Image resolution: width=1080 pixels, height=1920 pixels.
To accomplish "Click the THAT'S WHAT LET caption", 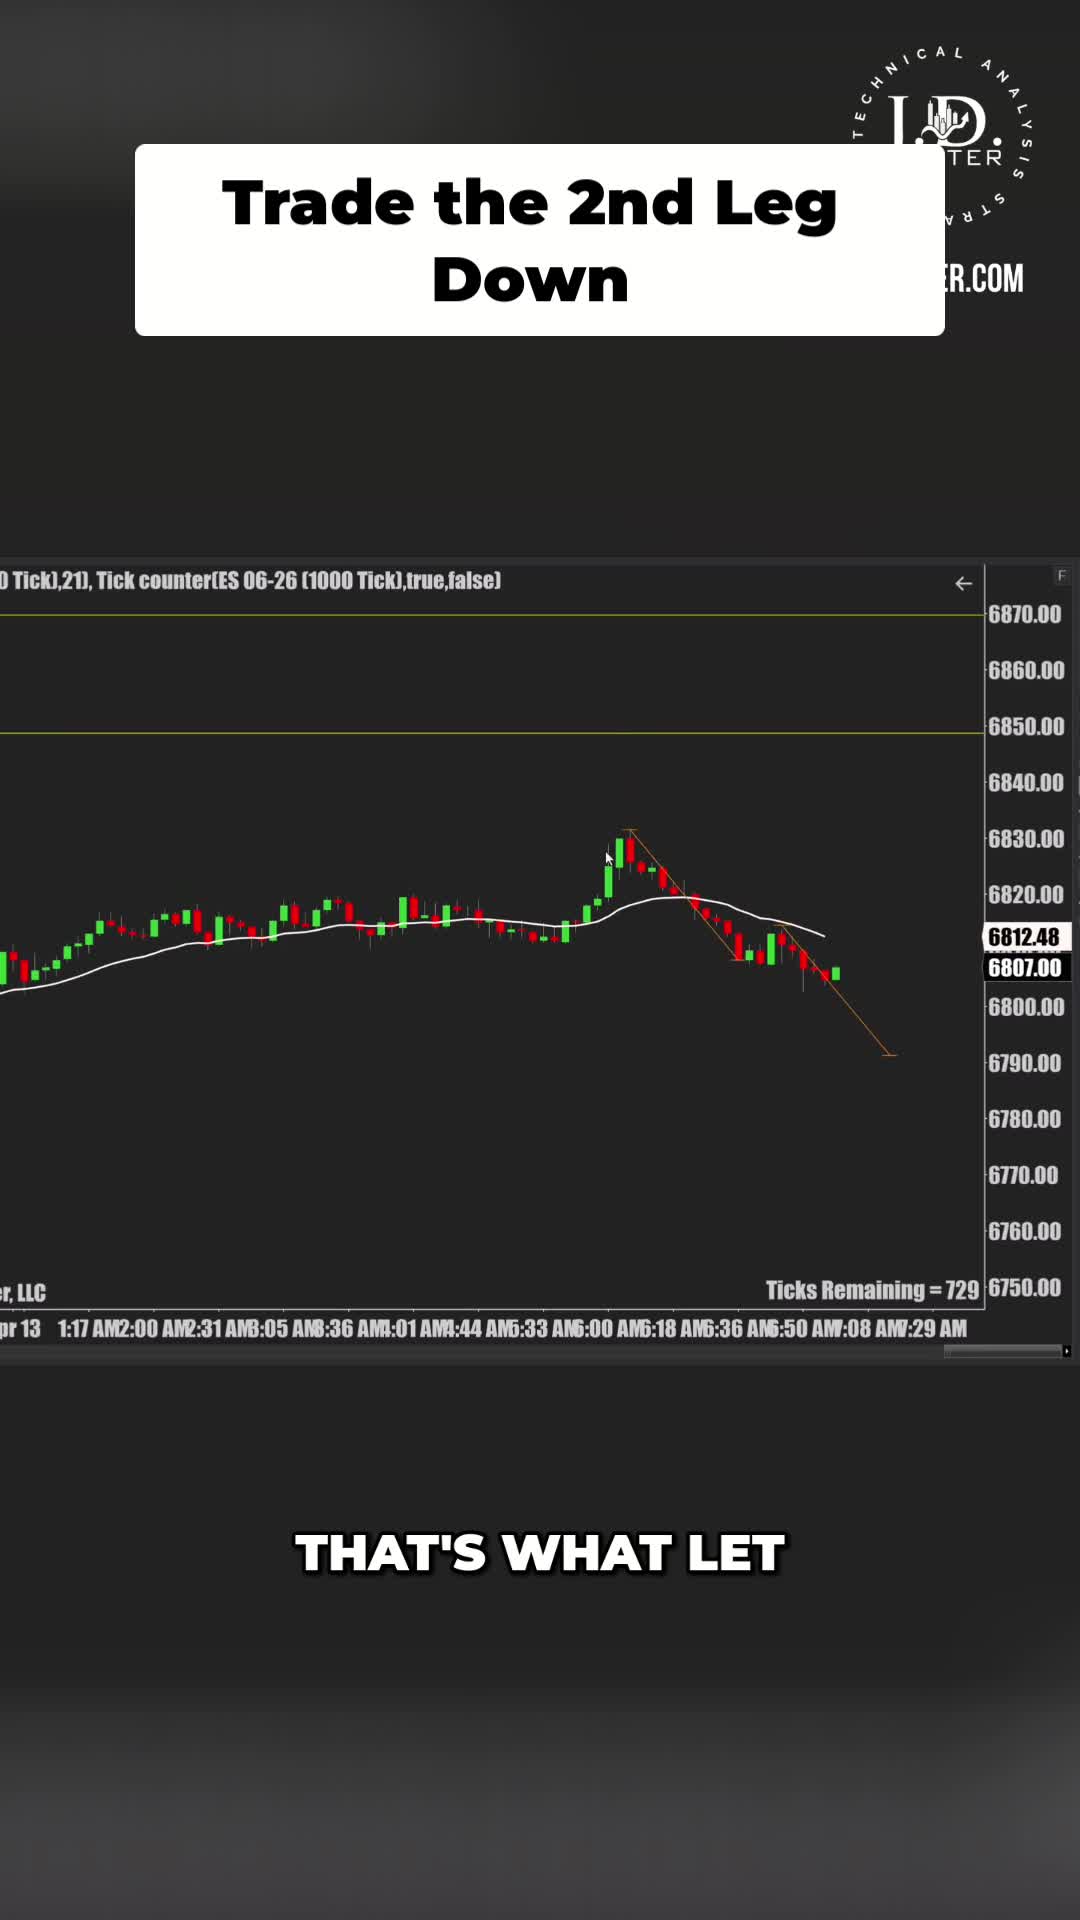I will pyautogui.click(x=540, y=1553).
